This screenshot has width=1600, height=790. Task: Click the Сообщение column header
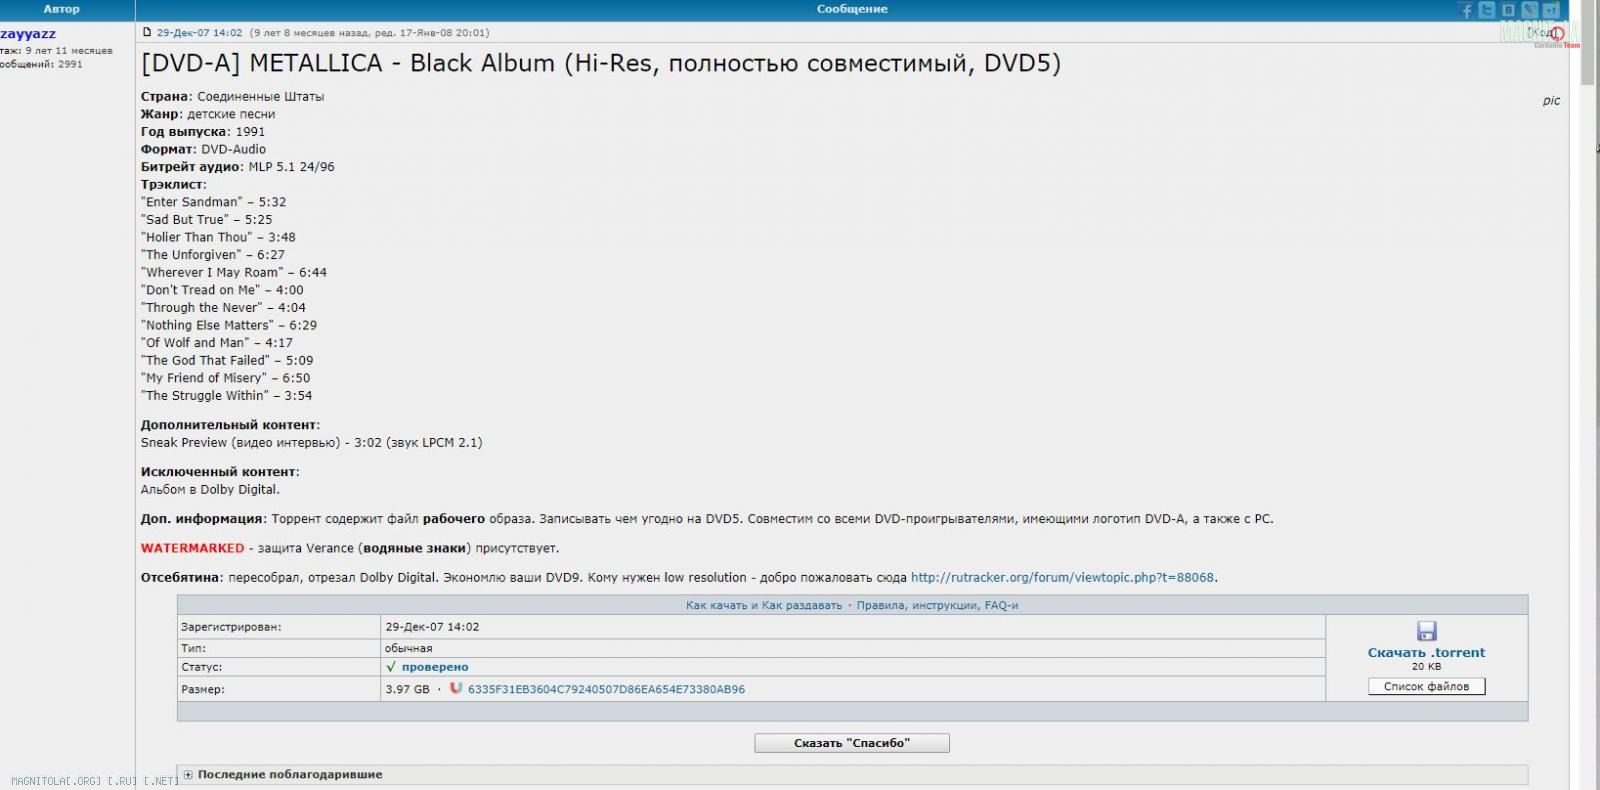852,9
